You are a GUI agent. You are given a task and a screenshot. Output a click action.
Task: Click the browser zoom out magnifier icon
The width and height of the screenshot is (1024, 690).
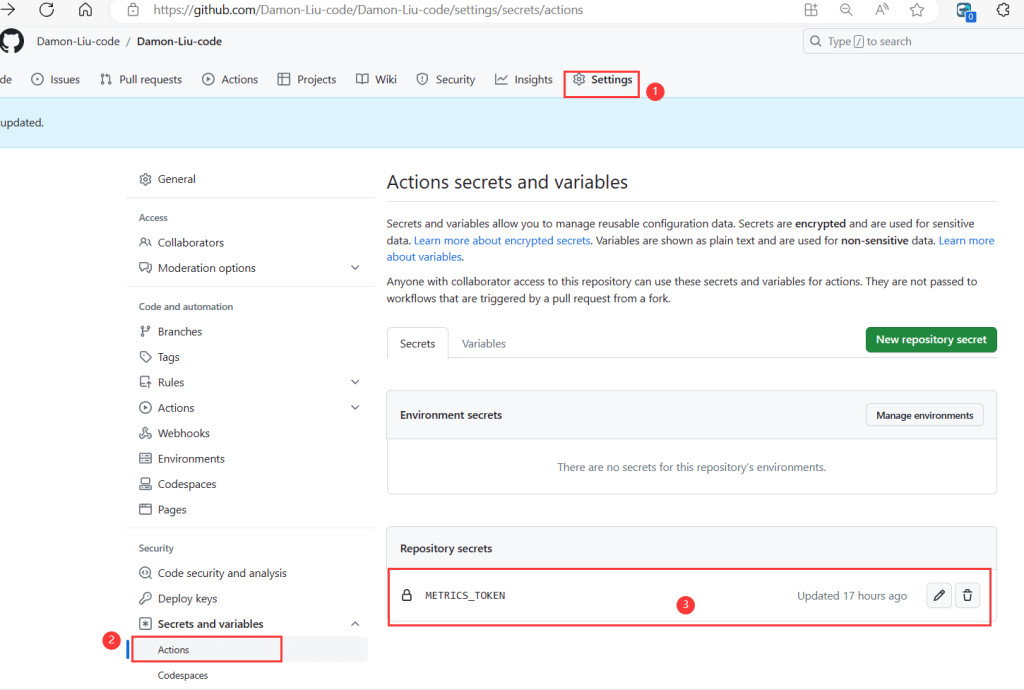click(x=846, y=10)
